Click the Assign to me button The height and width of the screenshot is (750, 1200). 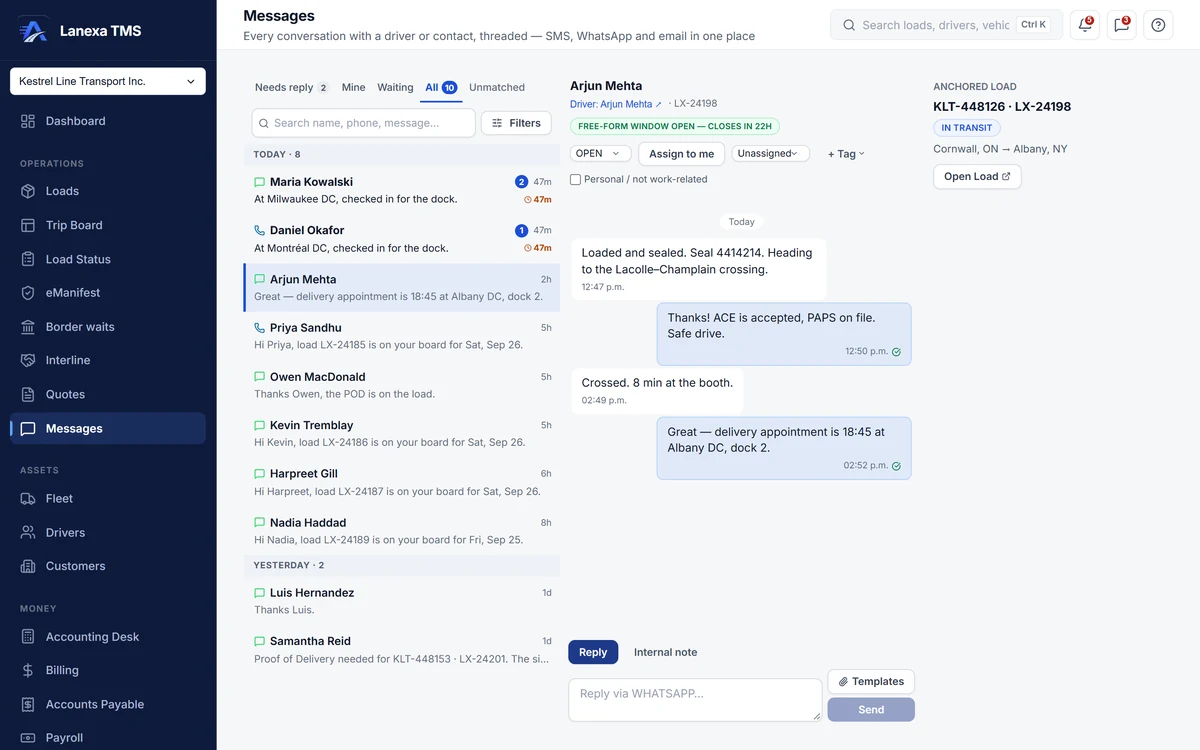(x=681, y=154)
